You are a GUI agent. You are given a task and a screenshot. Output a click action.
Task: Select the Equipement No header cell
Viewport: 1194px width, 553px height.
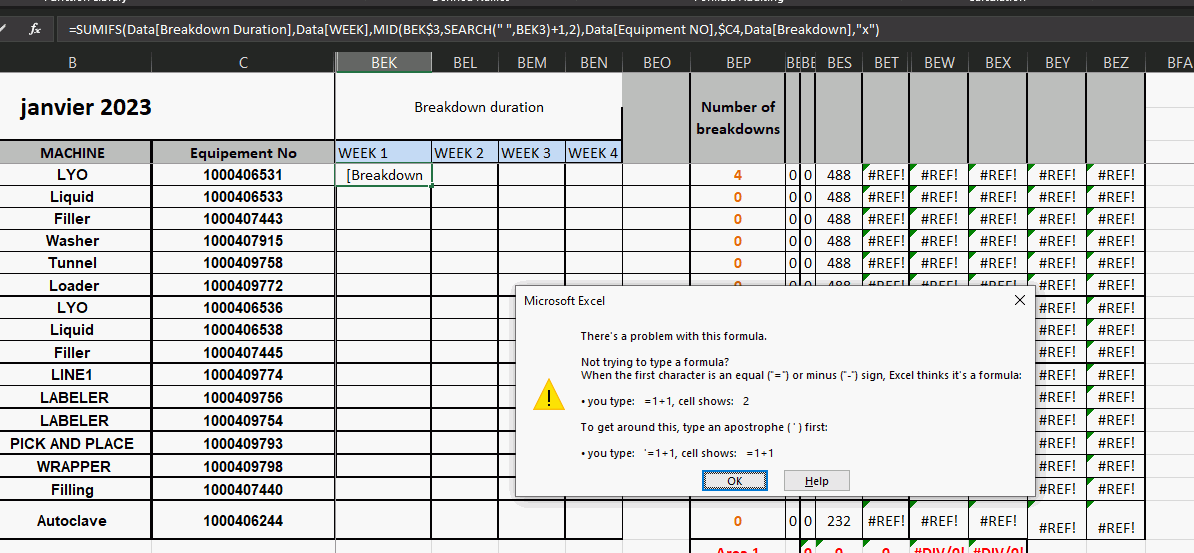243,153
